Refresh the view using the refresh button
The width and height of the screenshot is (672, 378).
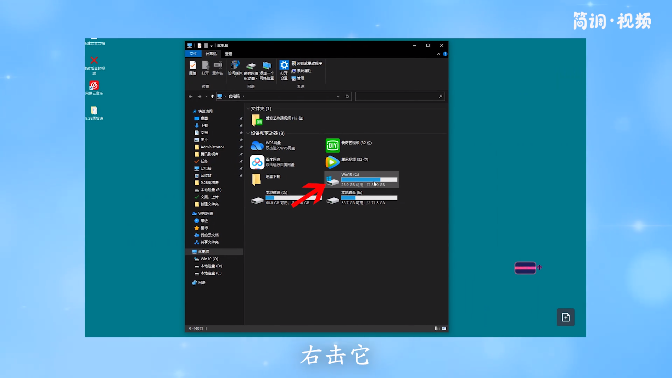[347, 96]
